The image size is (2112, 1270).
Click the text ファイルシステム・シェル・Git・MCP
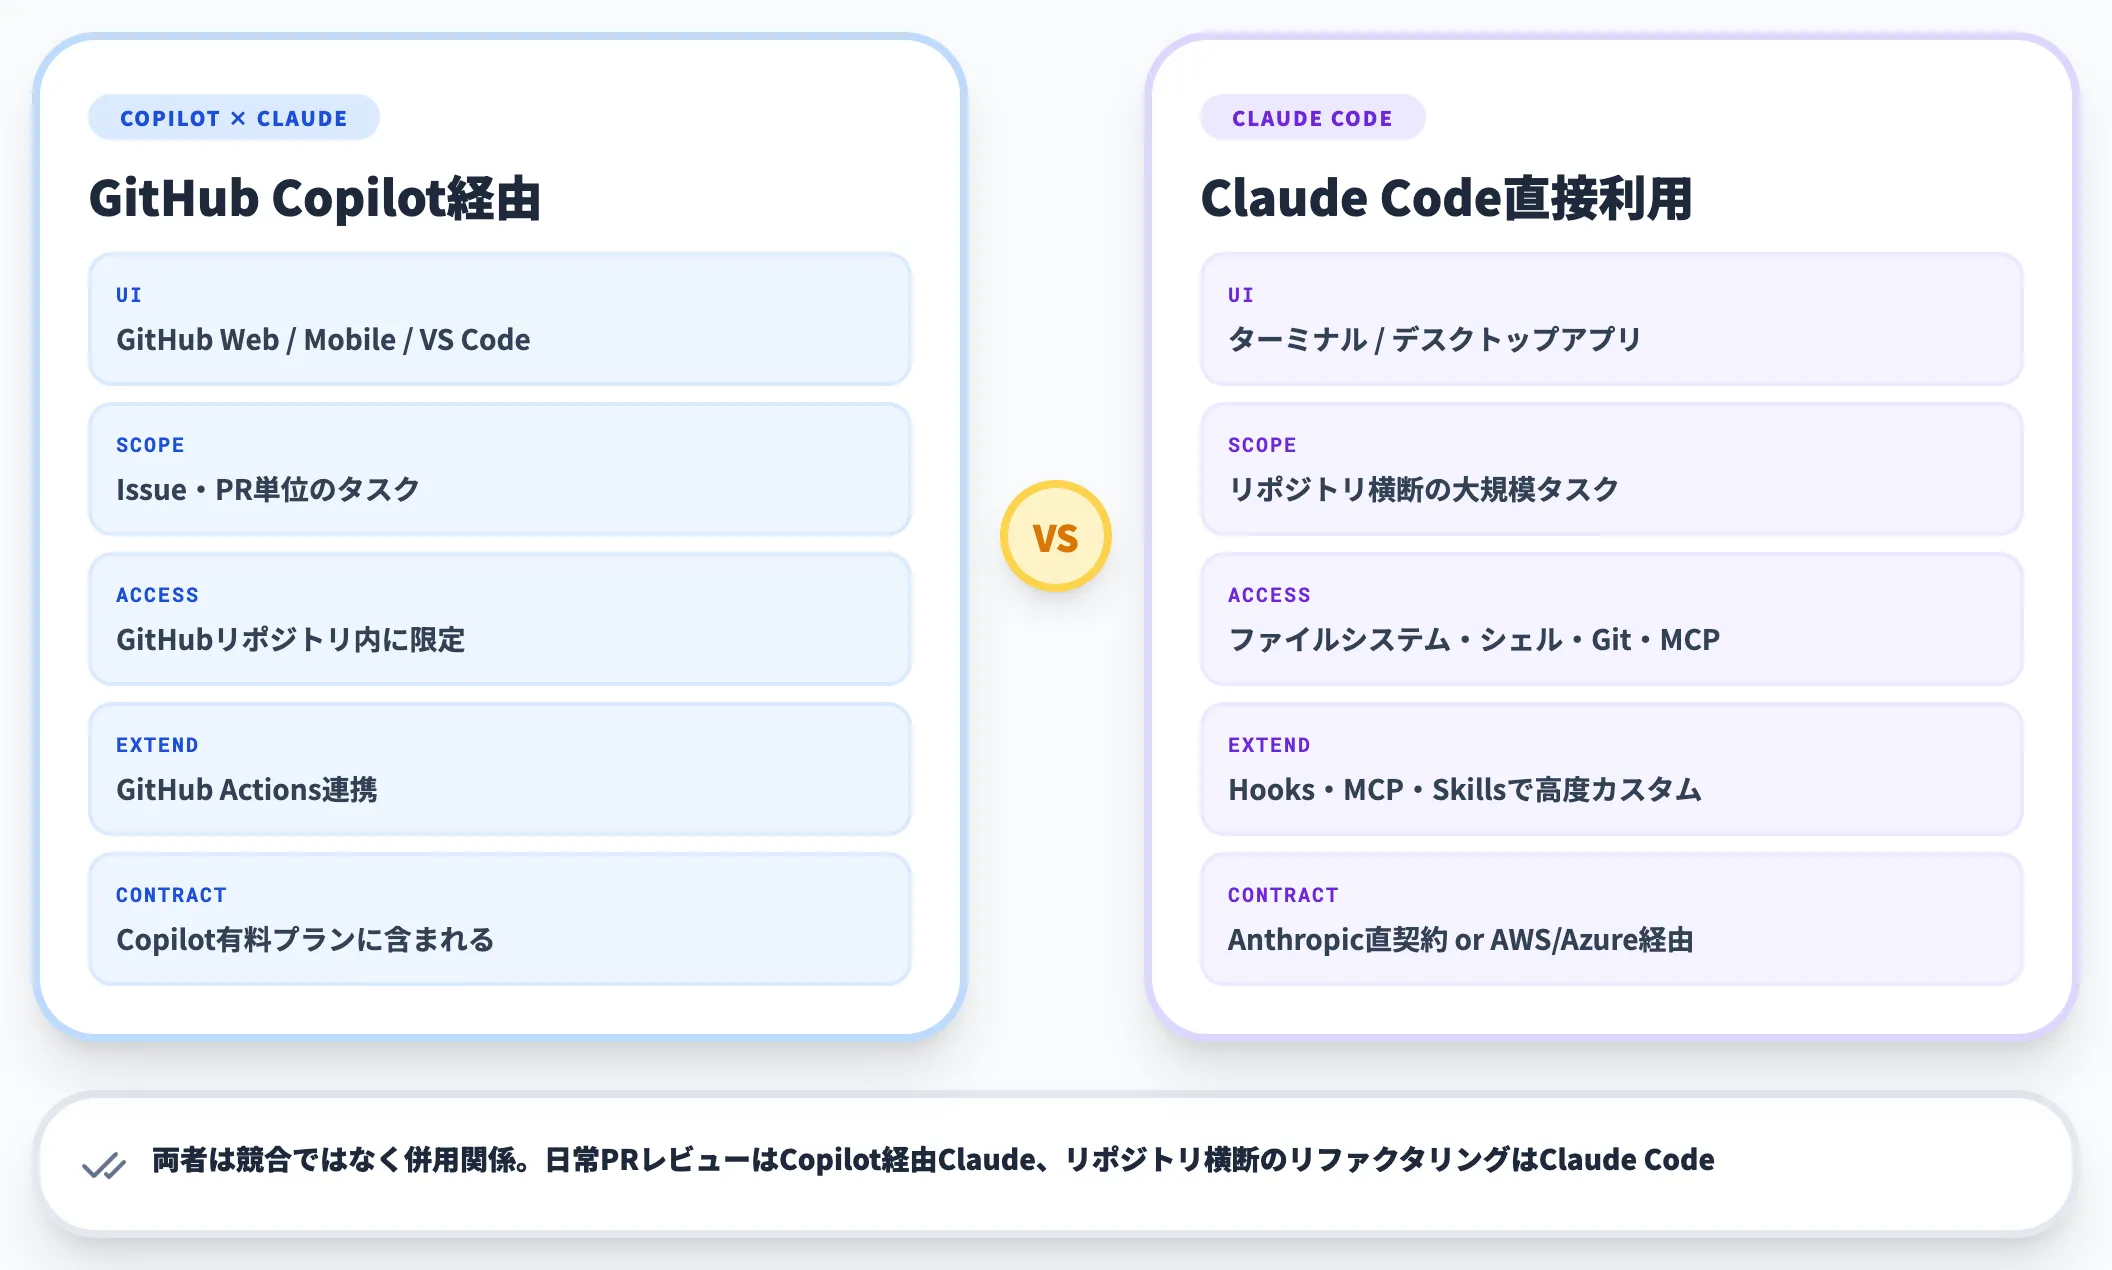coord(1474,640)
